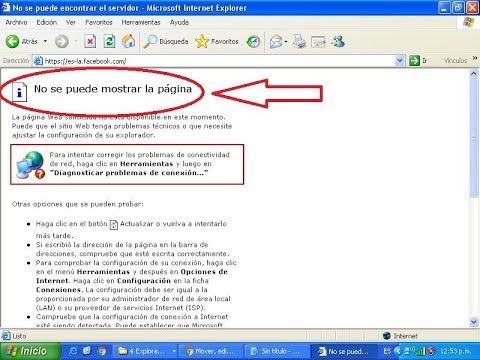Expand the Atrás history dropdown arrow

click(45, 41)
